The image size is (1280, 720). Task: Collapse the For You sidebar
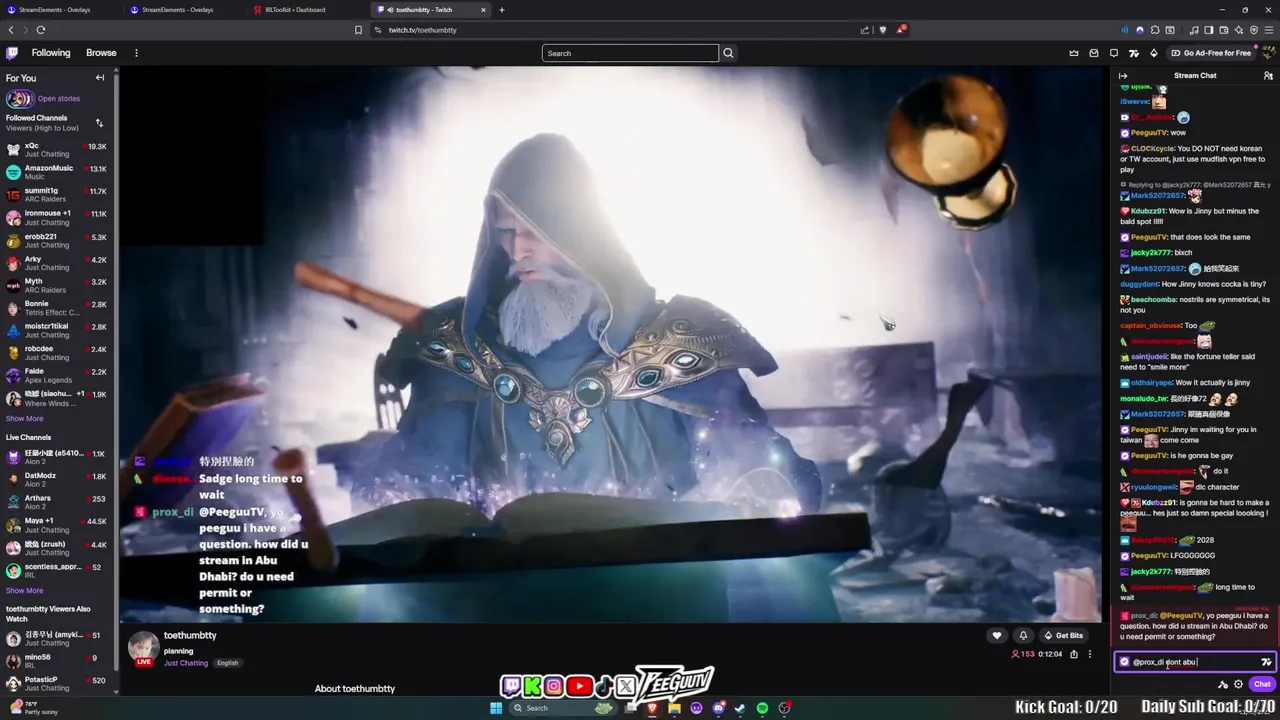(100, 78)
